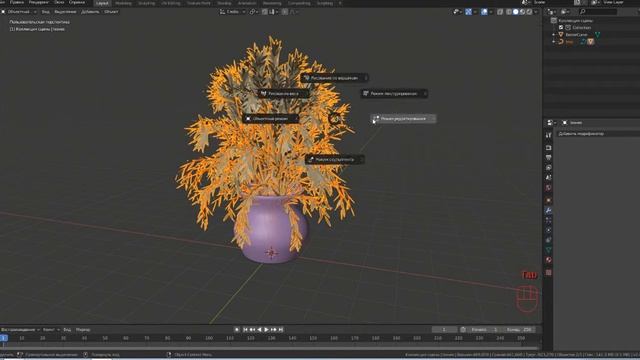Open the Particles properties tab

[549, 220]
